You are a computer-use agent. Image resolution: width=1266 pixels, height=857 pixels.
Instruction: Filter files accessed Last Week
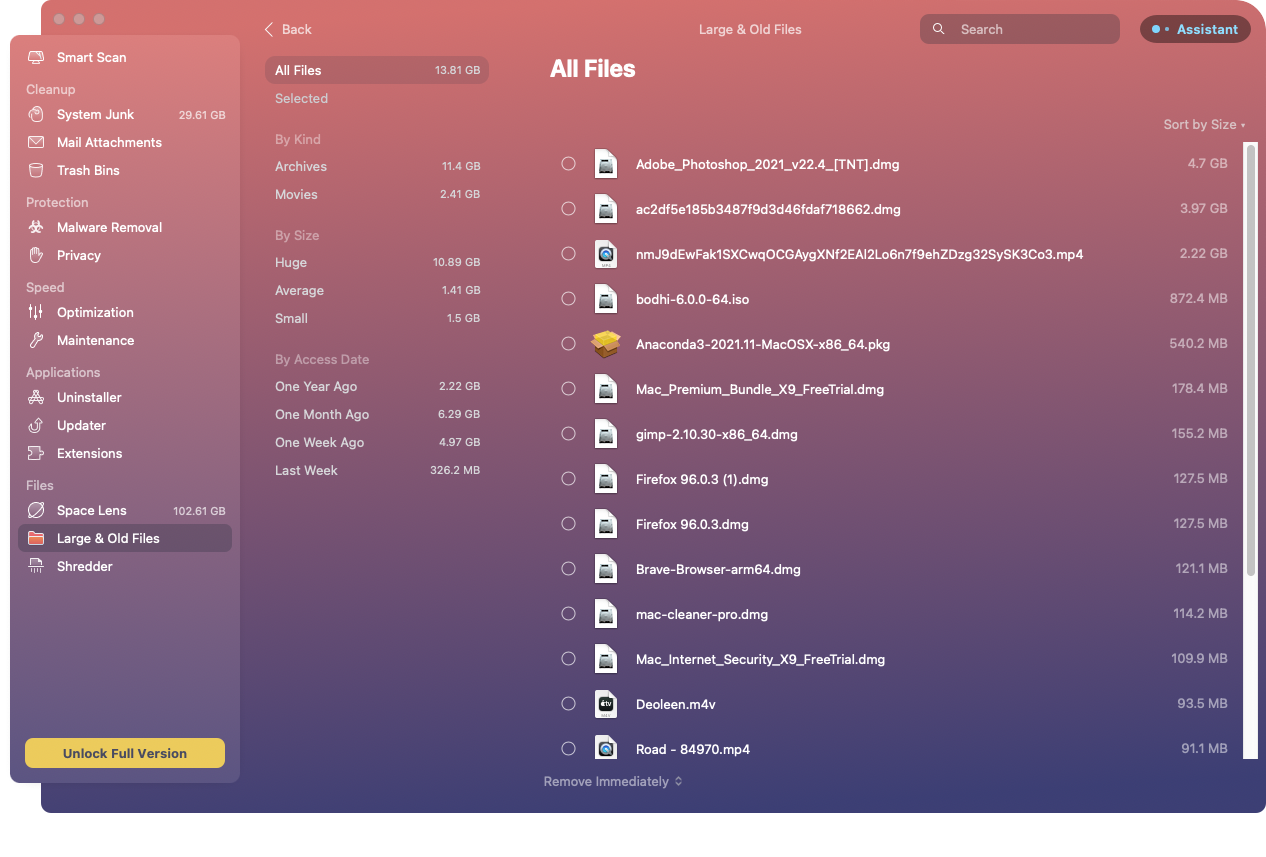377,471
